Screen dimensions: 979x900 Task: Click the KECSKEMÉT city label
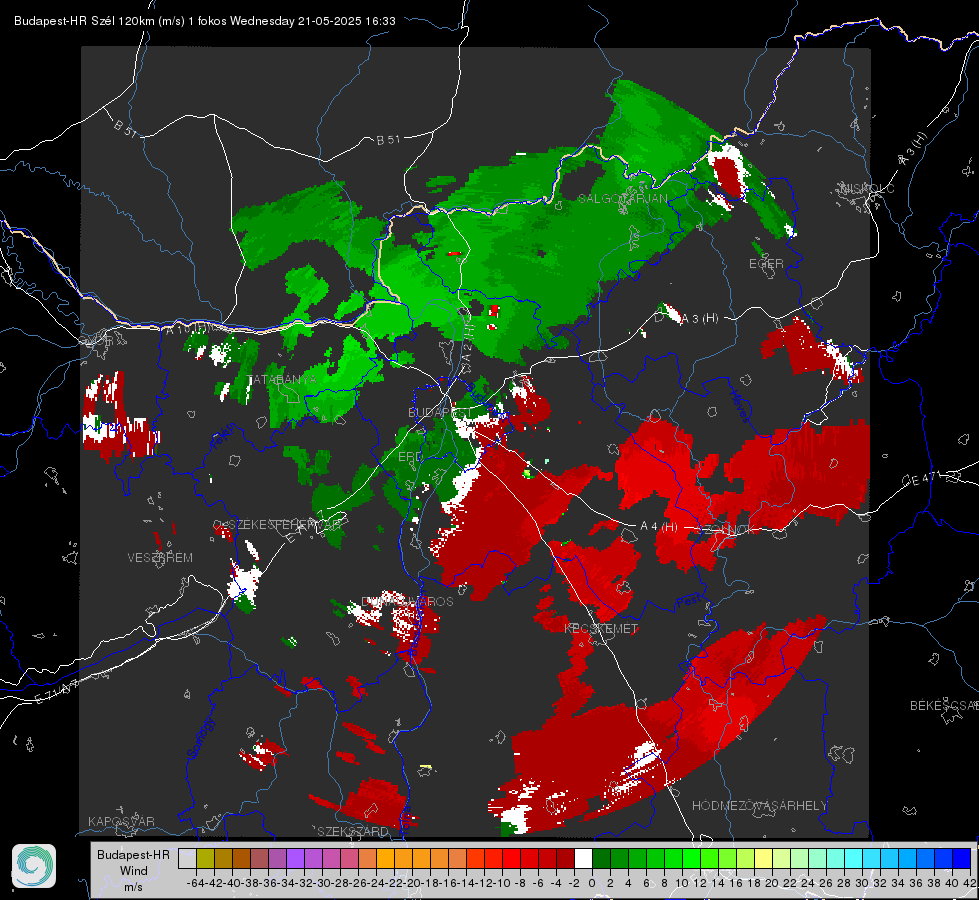601,629
